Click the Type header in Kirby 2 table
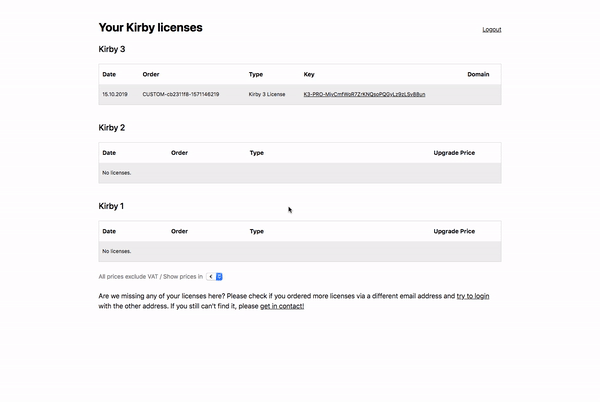This screenshot has width=600, height=402. tap(257, 153)
